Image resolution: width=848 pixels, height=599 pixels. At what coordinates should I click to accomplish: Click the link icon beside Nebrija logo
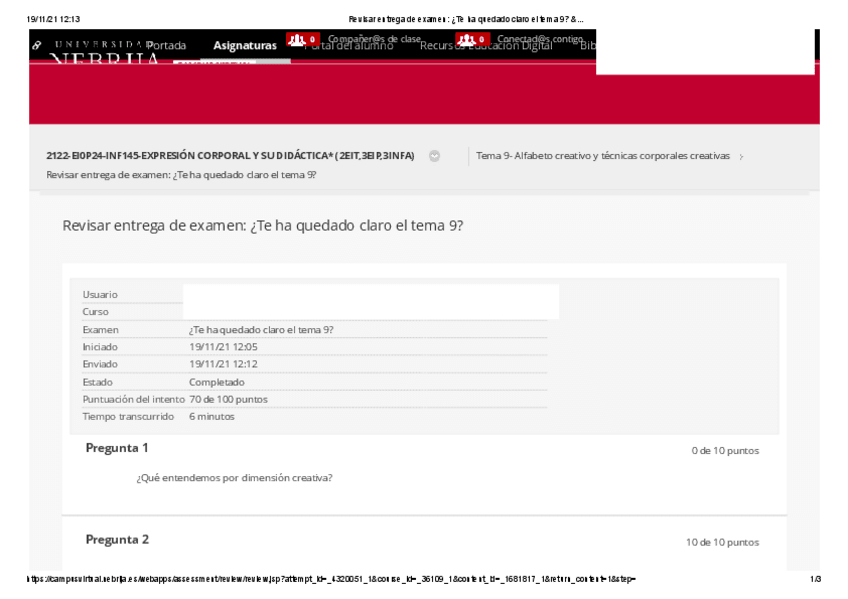click(x=37, y=45)
